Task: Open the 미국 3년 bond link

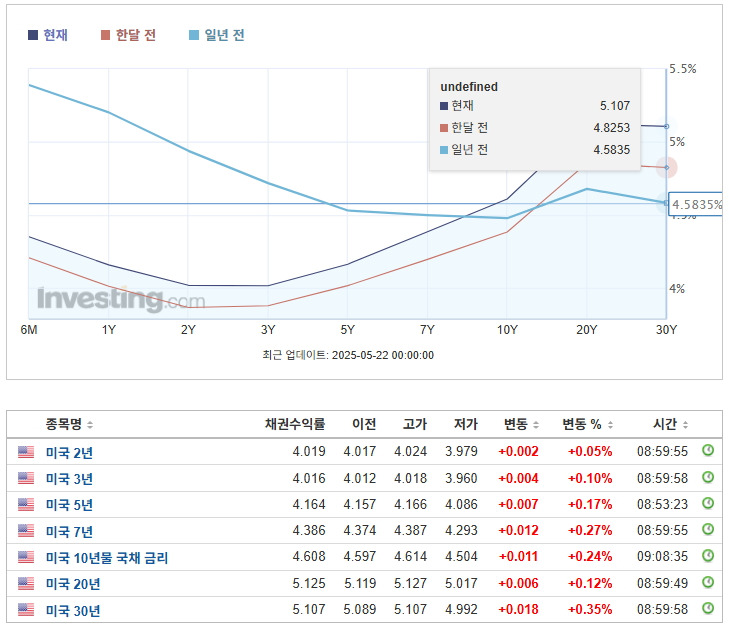Action: [x=69, y=479]
